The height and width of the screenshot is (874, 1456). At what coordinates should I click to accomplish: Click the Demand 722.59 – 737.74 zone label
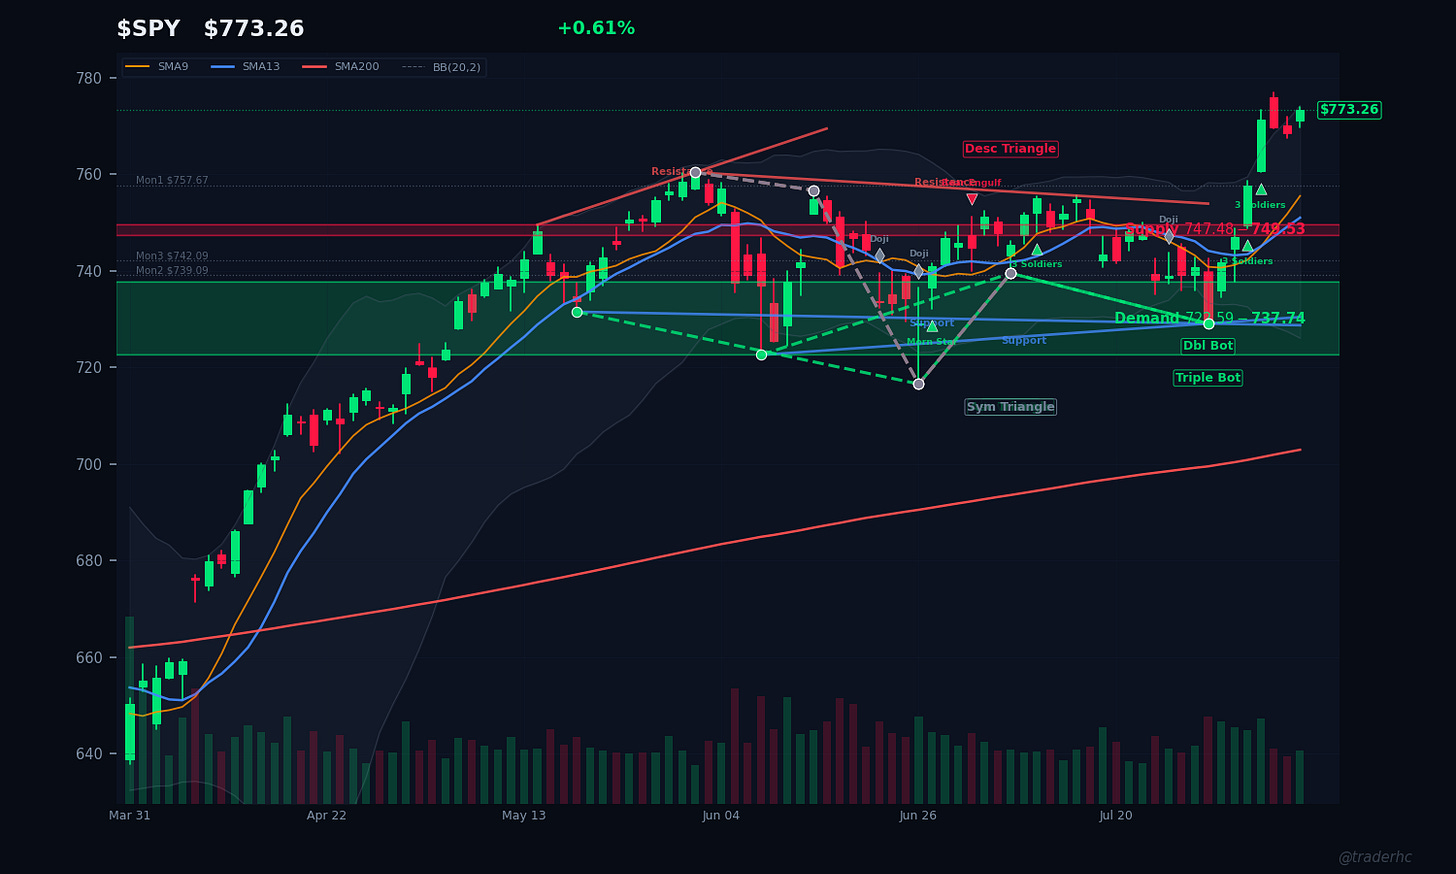pyautogui.click(x=1210, y=319)
